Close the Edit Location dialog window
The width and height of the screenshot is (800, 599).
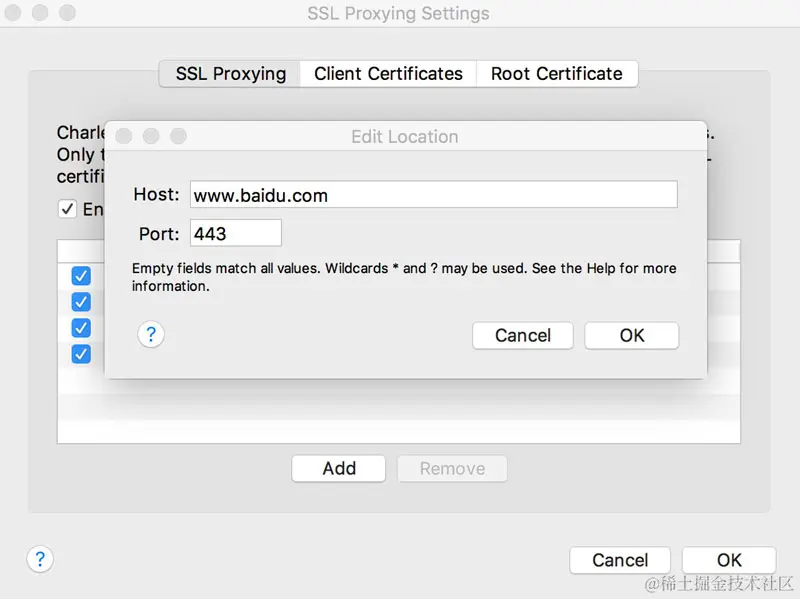[123, 136]
